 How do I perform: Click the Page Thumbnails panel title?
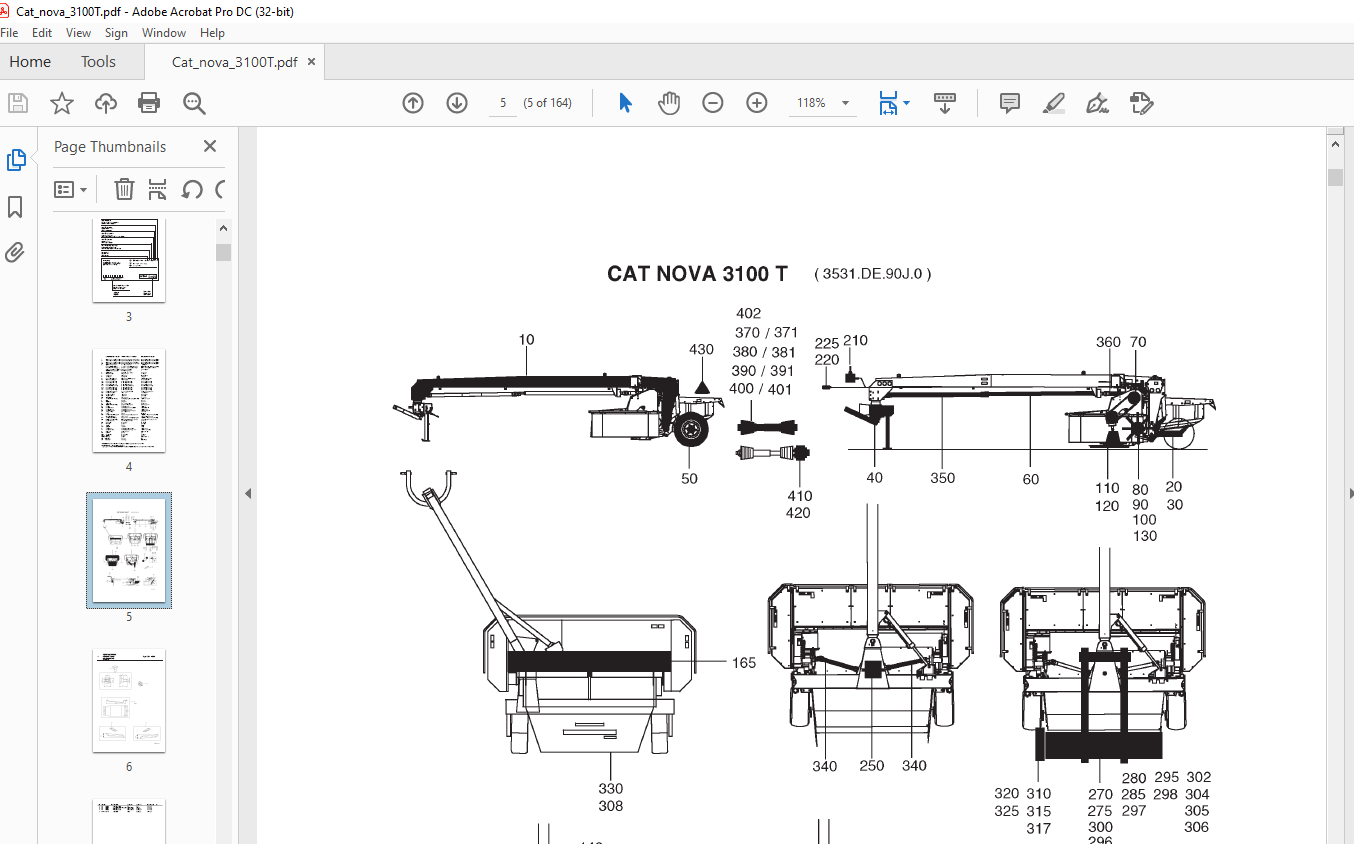point(110,146)
